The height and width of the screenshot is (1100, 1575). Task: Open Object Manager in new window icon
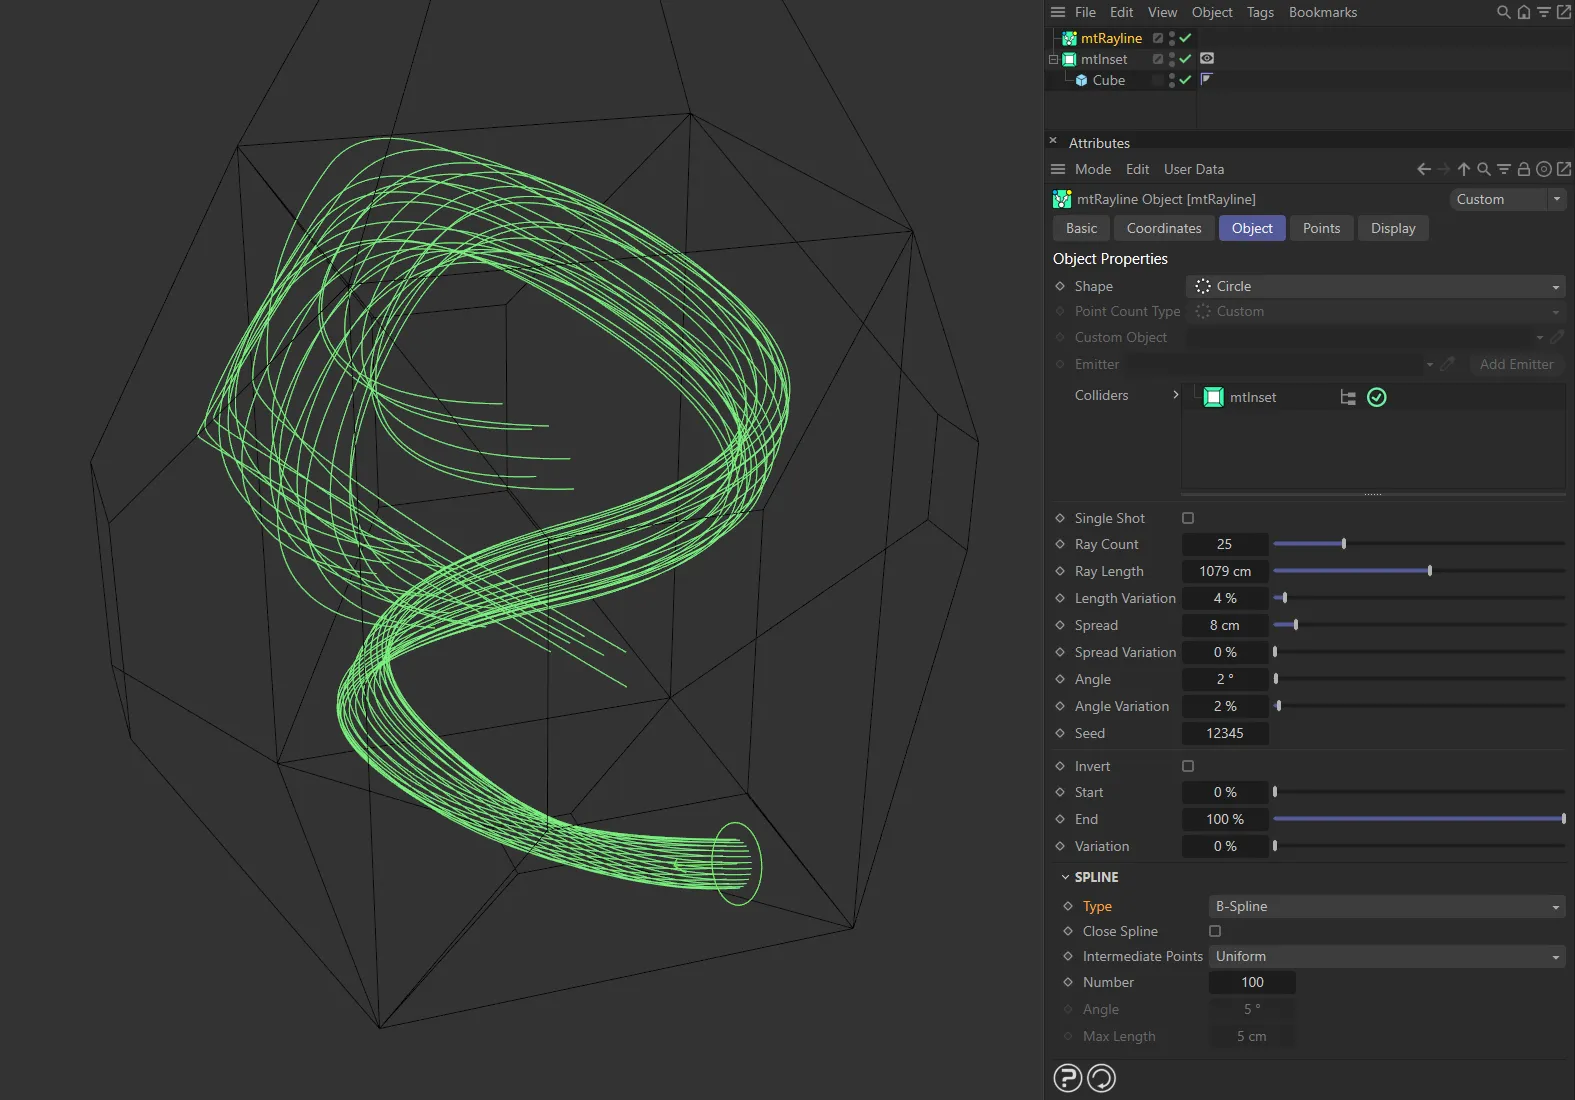click(x=1564, y=12)
